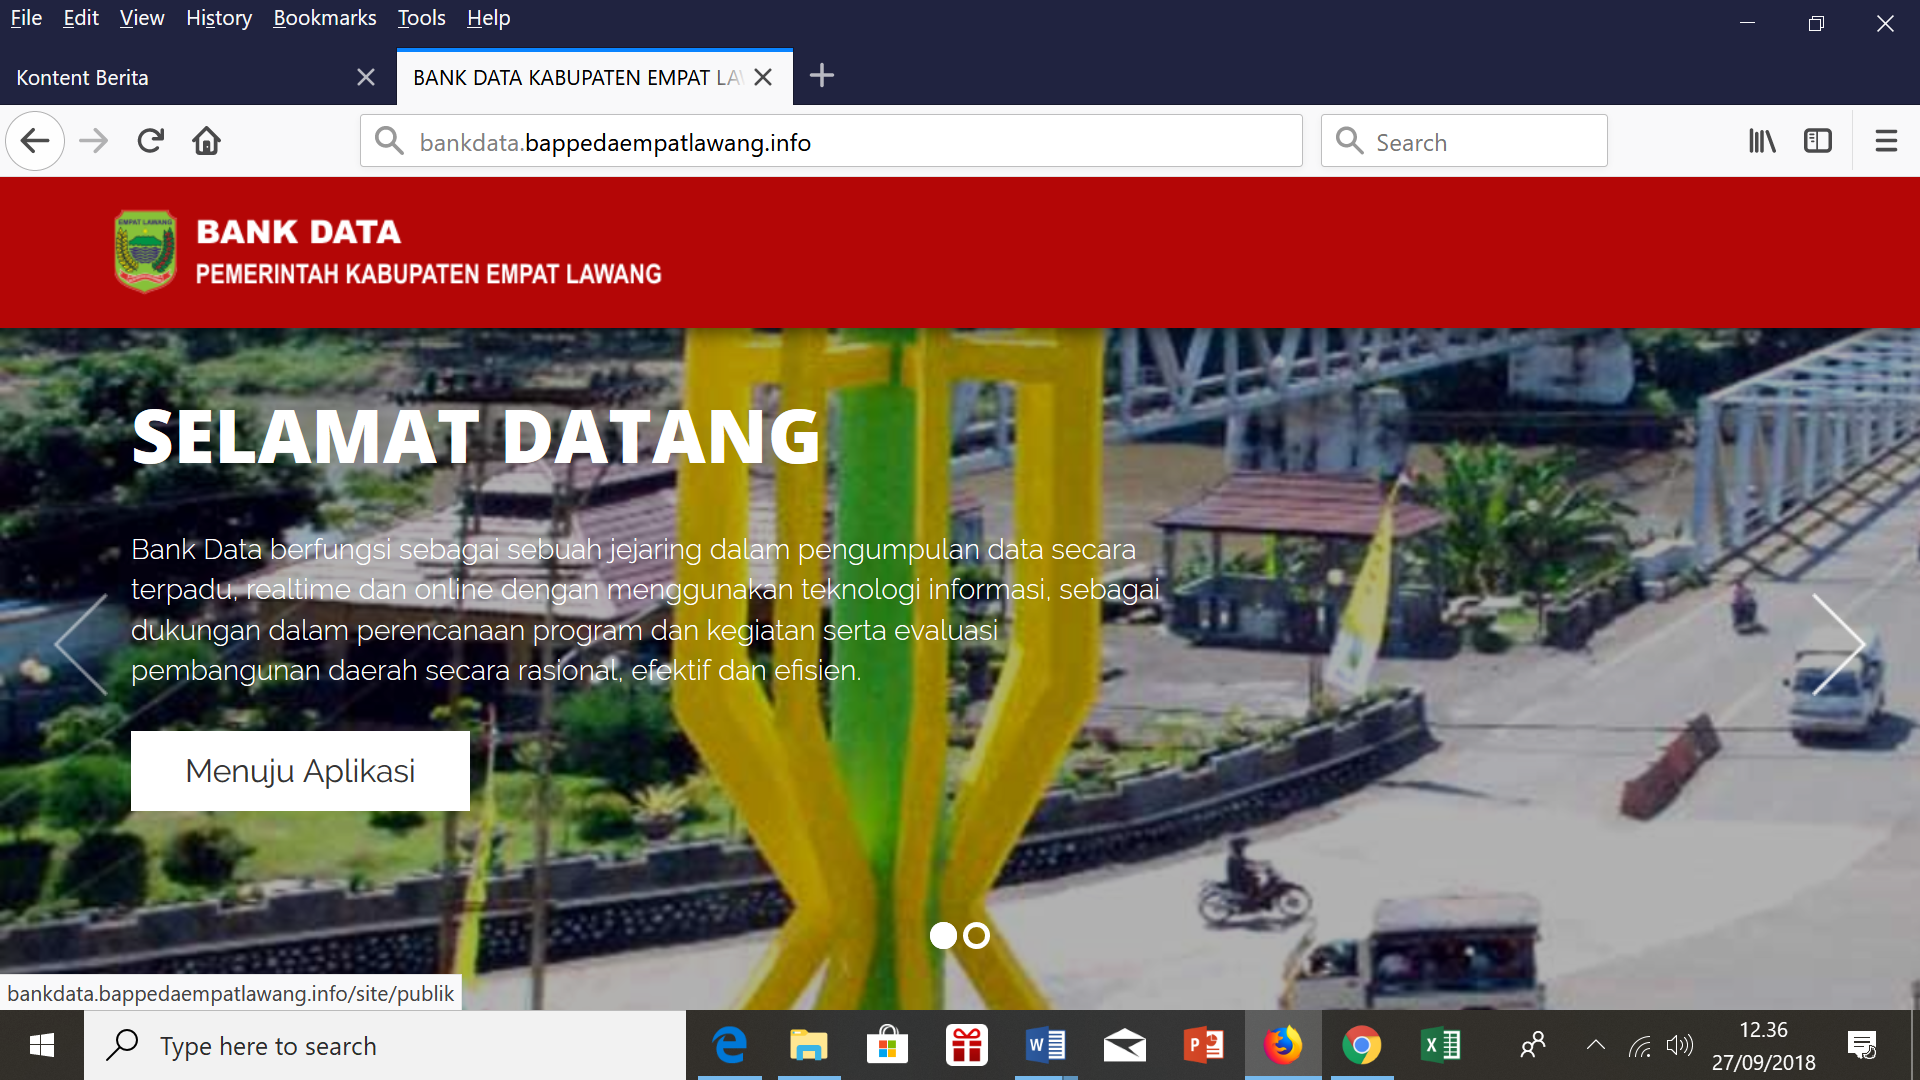Open the Firefox hamburger menu
This screenshot has width=1920, height=1080.
coord(1886,141)
